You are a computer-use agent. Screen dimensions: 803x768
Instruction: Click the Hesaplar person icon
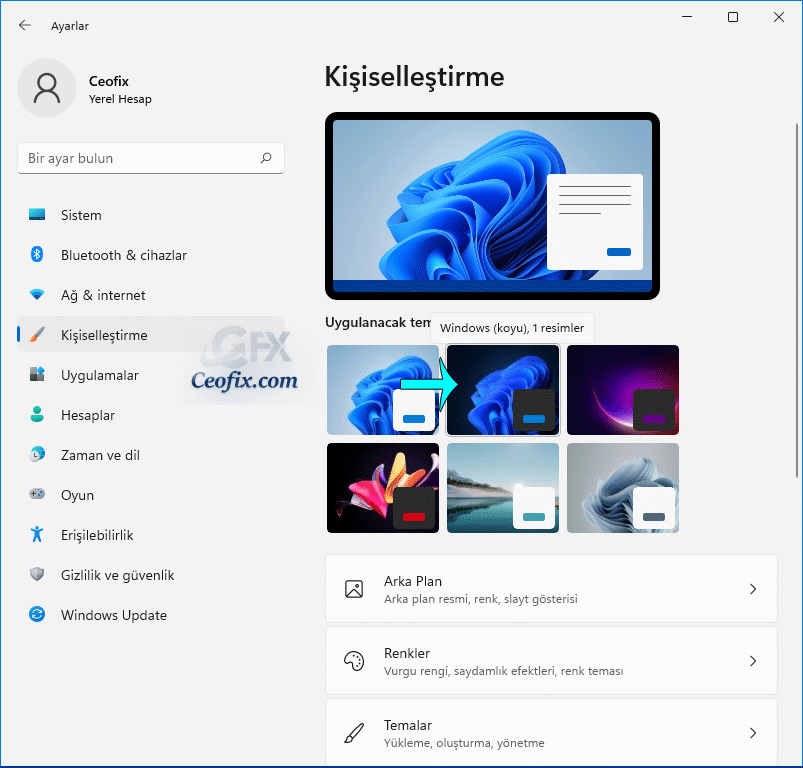tap(37, 414)
